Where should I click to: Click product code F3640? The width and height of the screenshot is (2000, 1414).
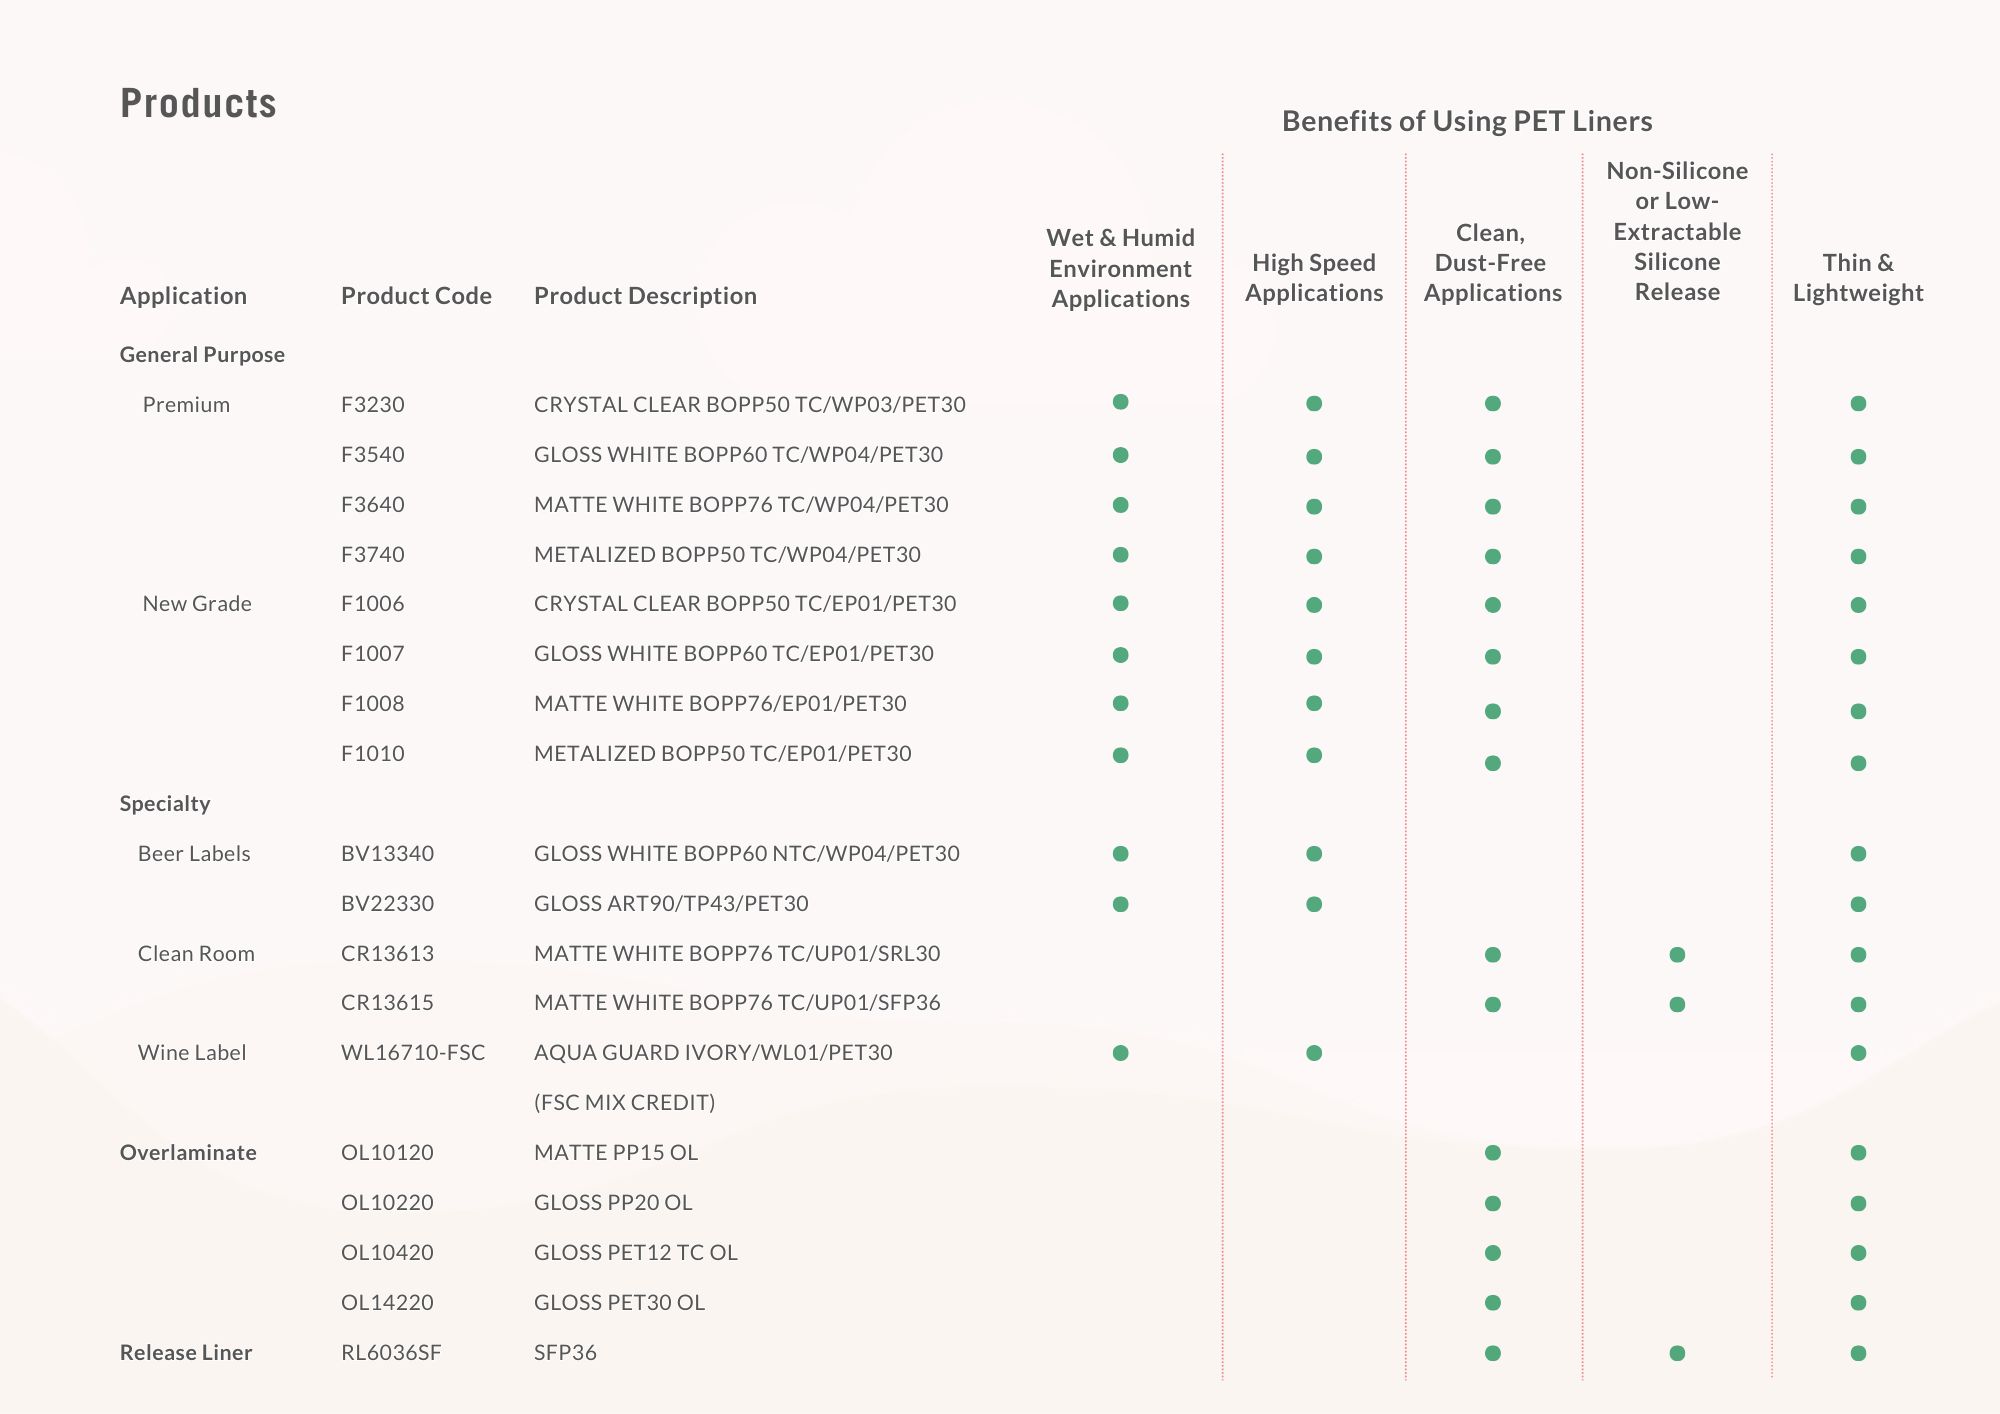[373, 505]
